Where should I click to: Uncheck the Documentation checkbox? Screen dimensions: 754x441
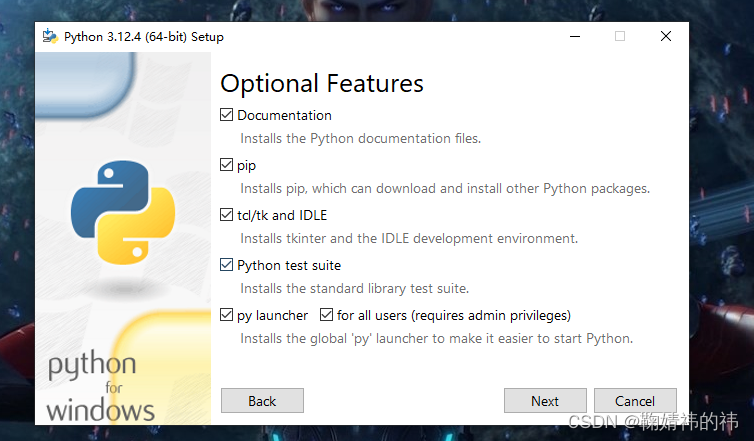[226, 115]
